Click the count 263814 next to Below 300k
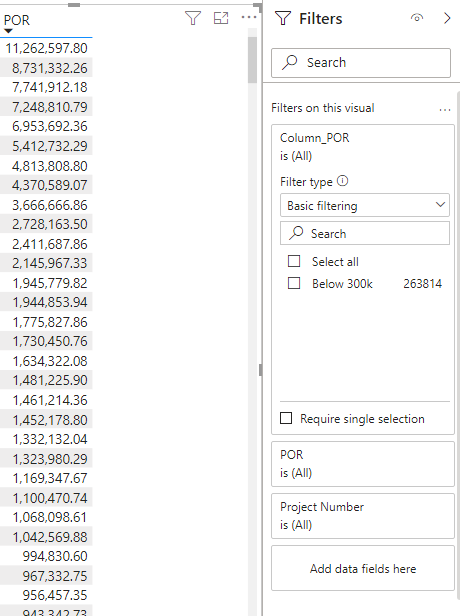 pos(422,283)
